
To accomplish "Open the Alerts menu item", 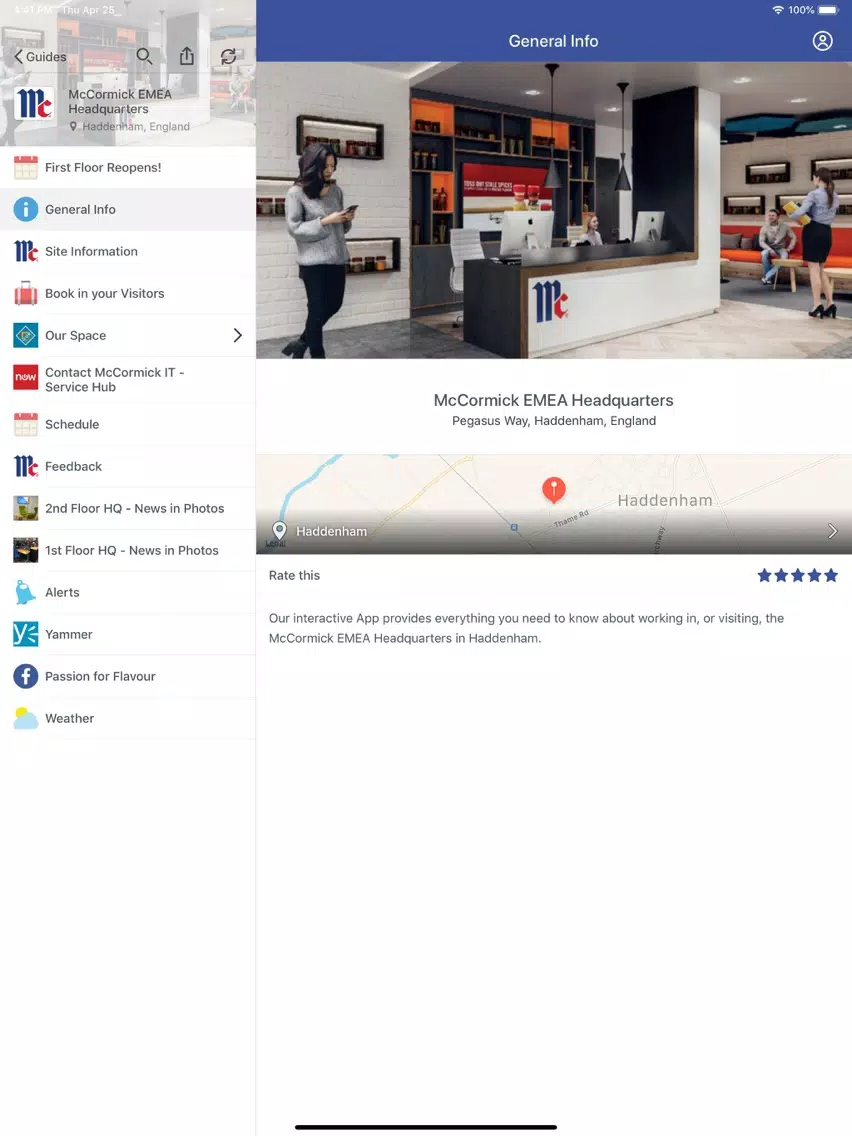I will point(128,593).
